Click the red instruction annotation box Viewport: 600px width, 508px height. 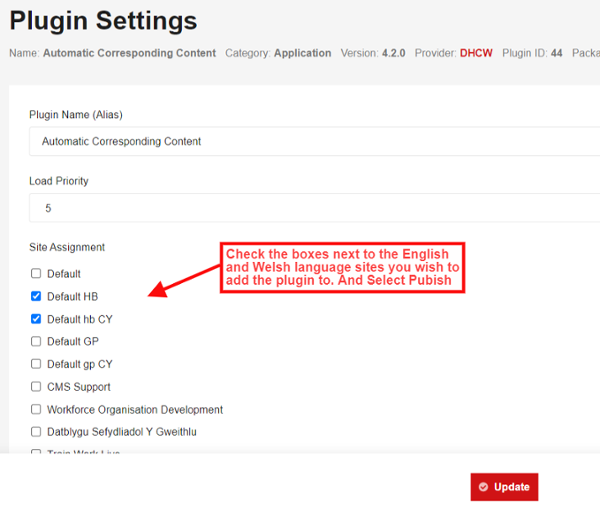click(x=342, y=267)
